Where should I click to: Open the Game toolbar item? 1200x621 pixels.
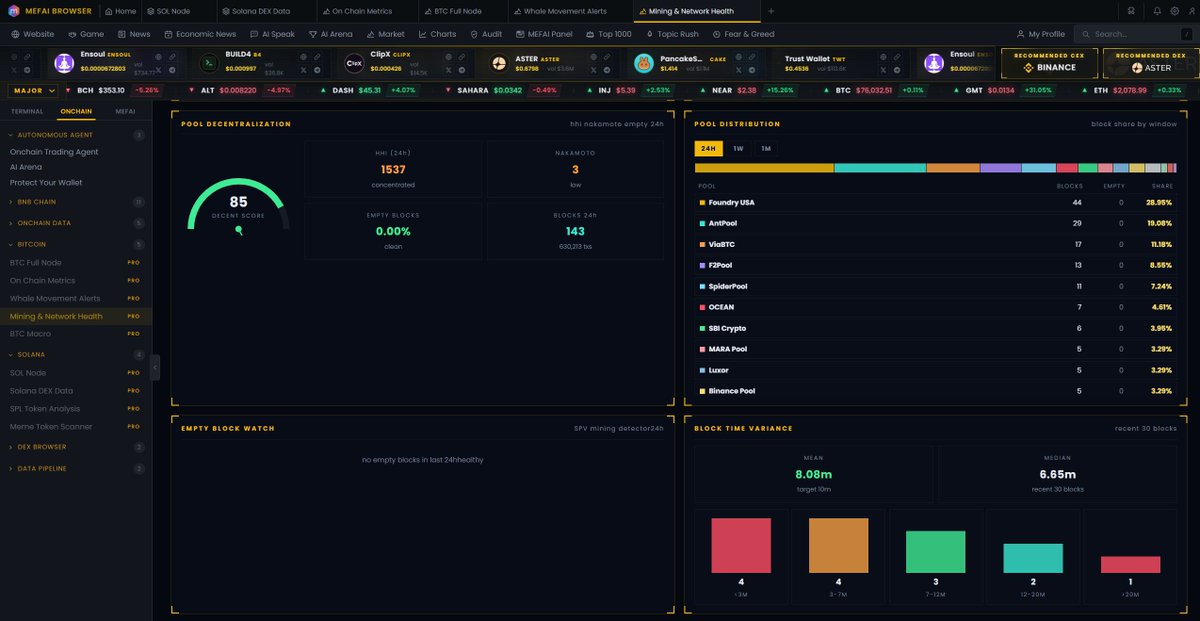pyautogui.click(x=85, y=34)
